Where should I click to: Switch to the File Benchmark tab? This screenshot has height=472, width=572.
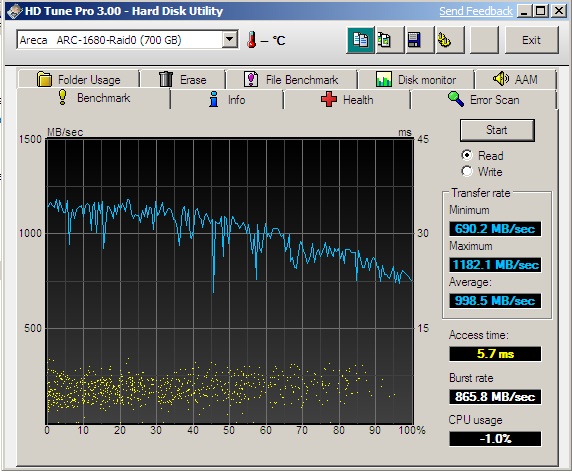click(x=291, y=79)
